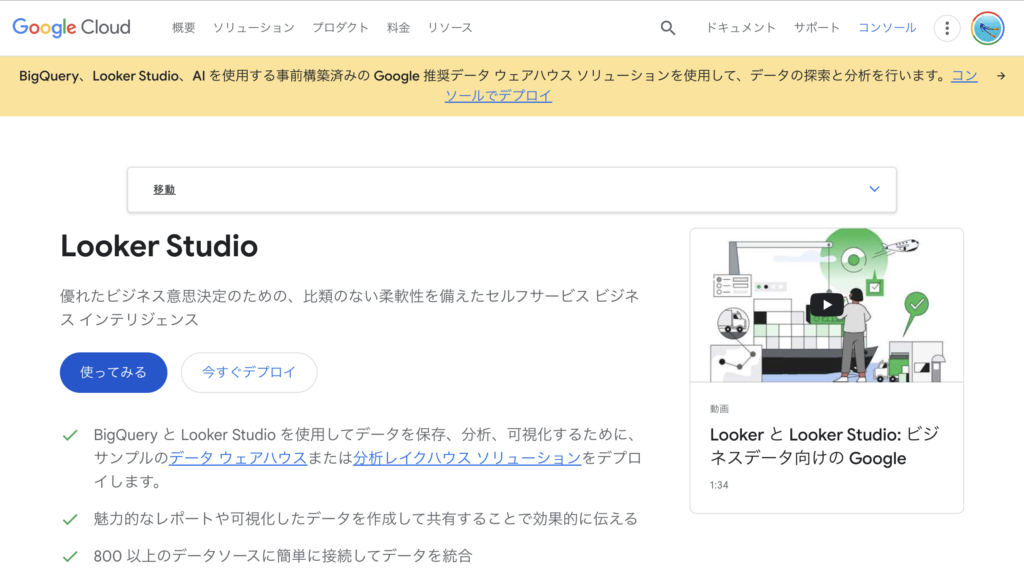The image size is (1024, 580).
Task: Click the banner's right arrow icon
Action: (x=1000, y=76)
